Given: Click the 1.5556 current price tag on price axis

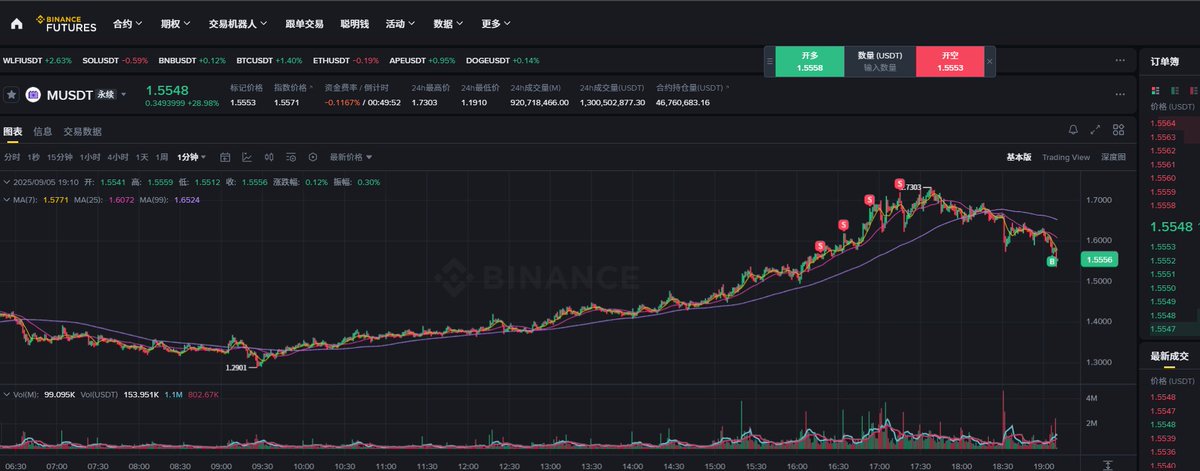Looking at the screenshot, I should 1097,259.
